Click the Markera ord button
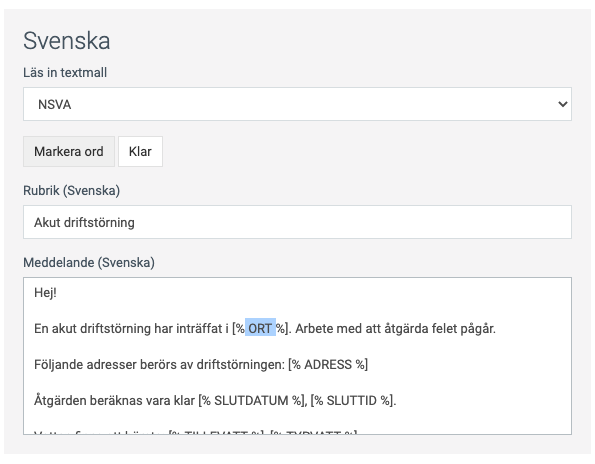Screen dimensions: 595x464 tap(69, 151)
